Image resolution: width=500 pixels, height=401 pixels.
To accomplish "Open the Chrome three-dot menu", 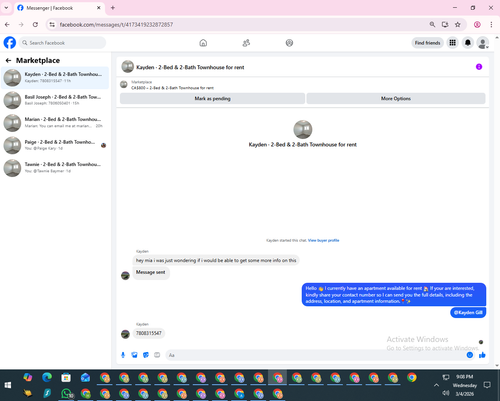I will 491,24.
